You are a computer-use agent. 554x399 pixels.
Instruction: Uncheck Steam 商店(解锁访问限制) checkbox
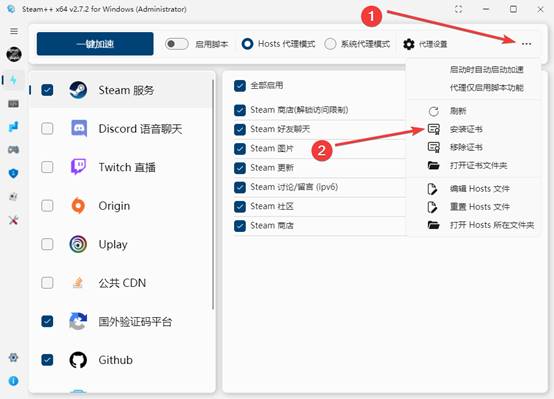pos(240,110)
